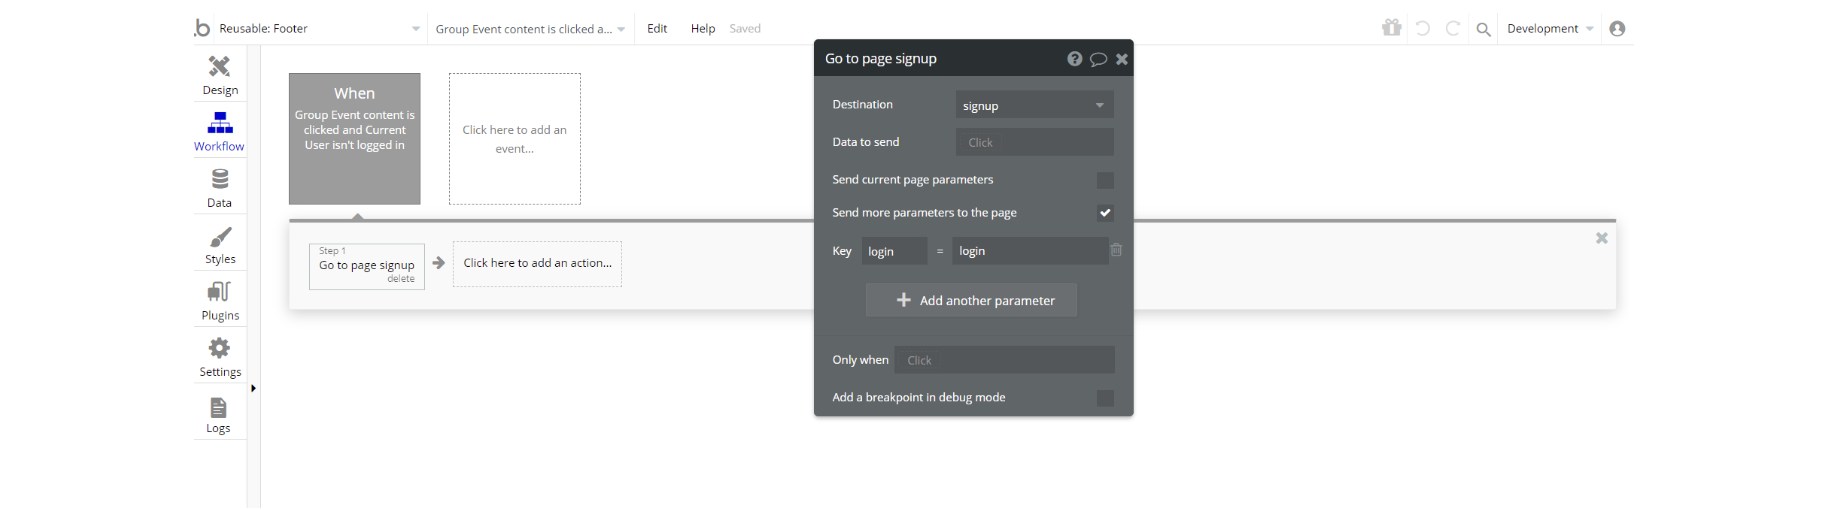Expand the Destination signup dropdown
This screenshot has width=1830, height=510.
pos(1034,105)
